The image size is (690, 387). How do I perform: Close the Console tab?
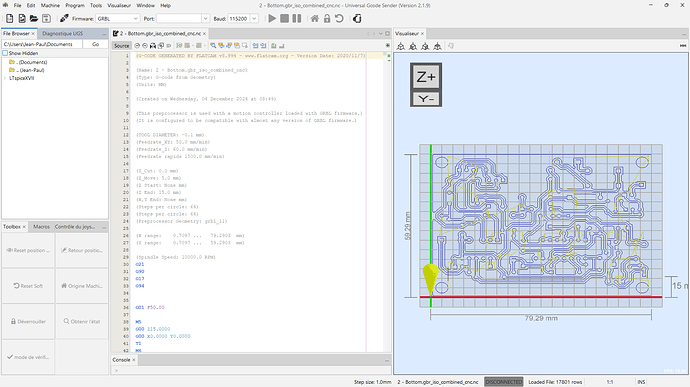point(134,360)
